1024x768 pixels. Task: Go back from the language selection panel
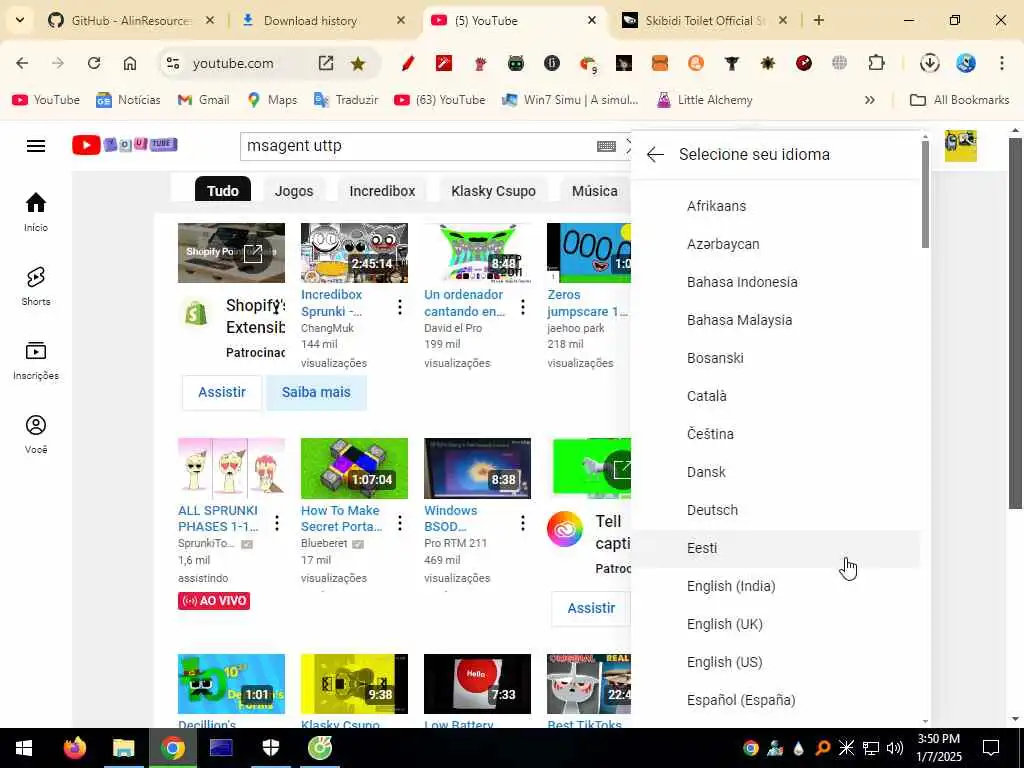click(x=655, y=155)
